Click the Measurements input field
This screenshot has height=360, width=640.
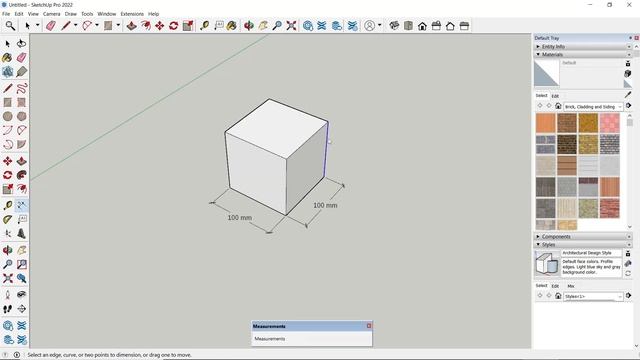pyautogui.click(x=312, y=339)
